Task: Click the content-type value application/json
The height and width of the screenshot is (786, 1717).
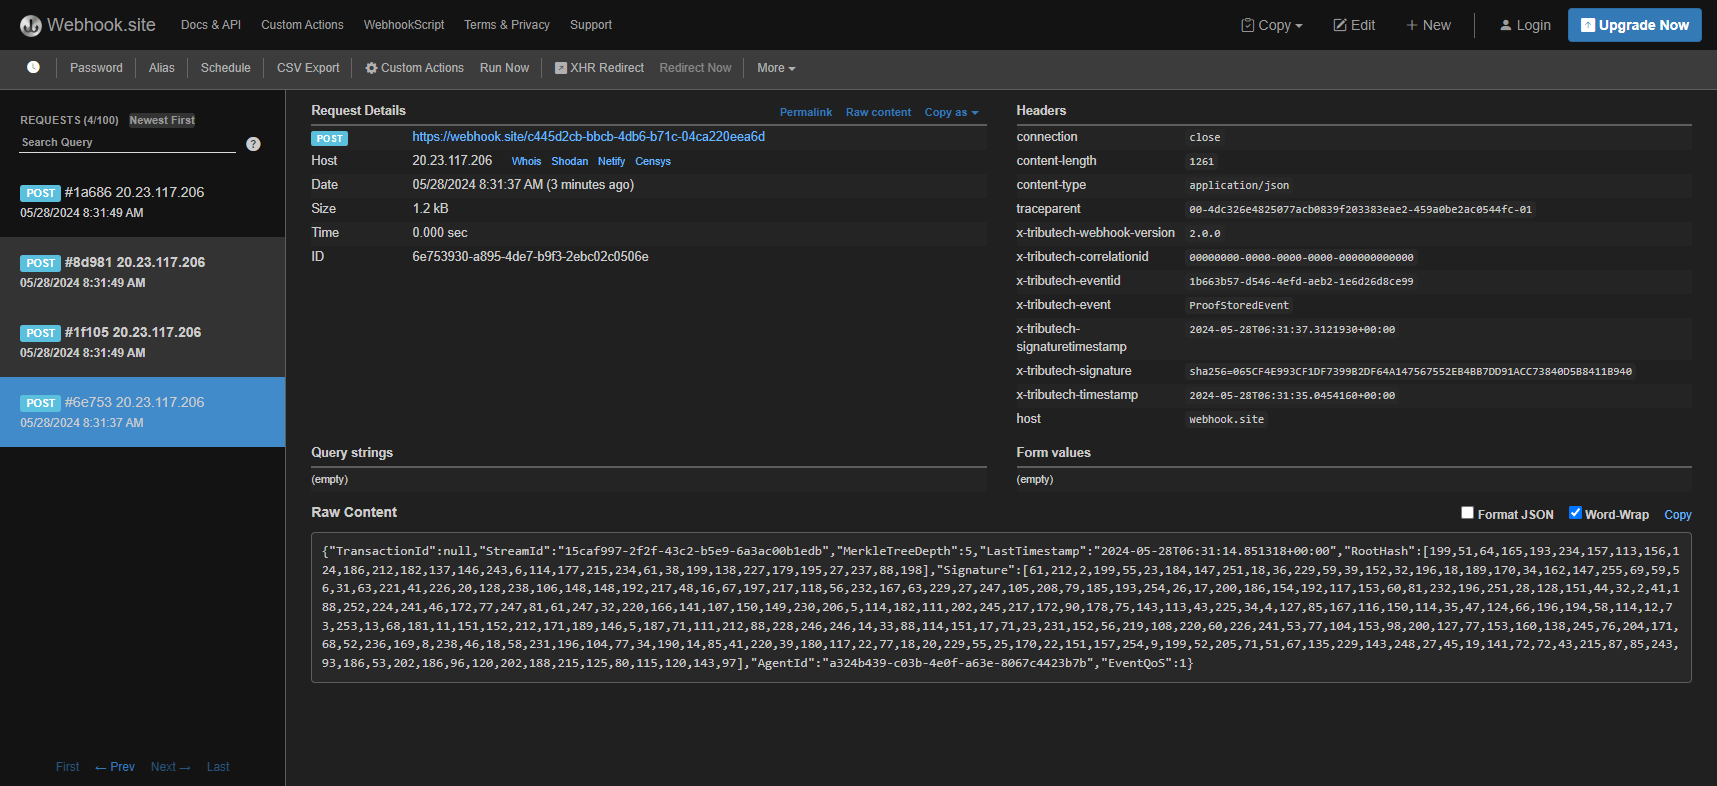Action: click(x=1239, y=185)
